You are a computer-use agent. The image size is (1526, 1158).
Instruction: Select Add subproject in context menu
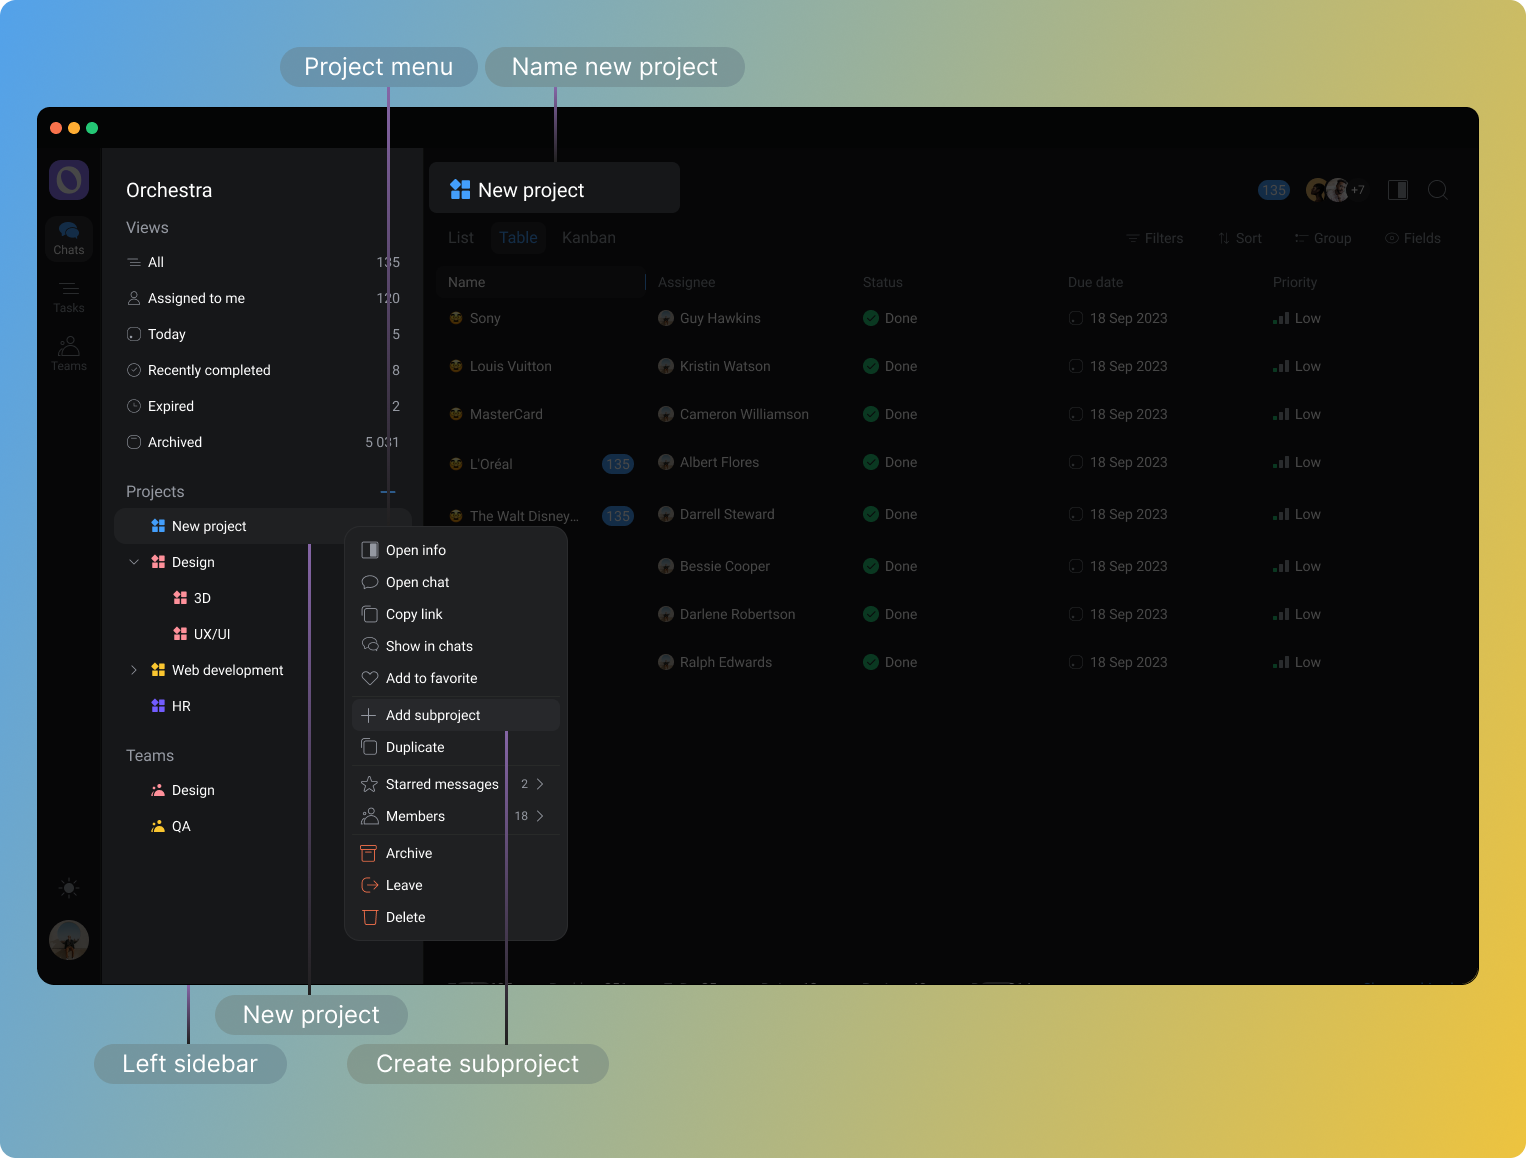pos(433,715)
